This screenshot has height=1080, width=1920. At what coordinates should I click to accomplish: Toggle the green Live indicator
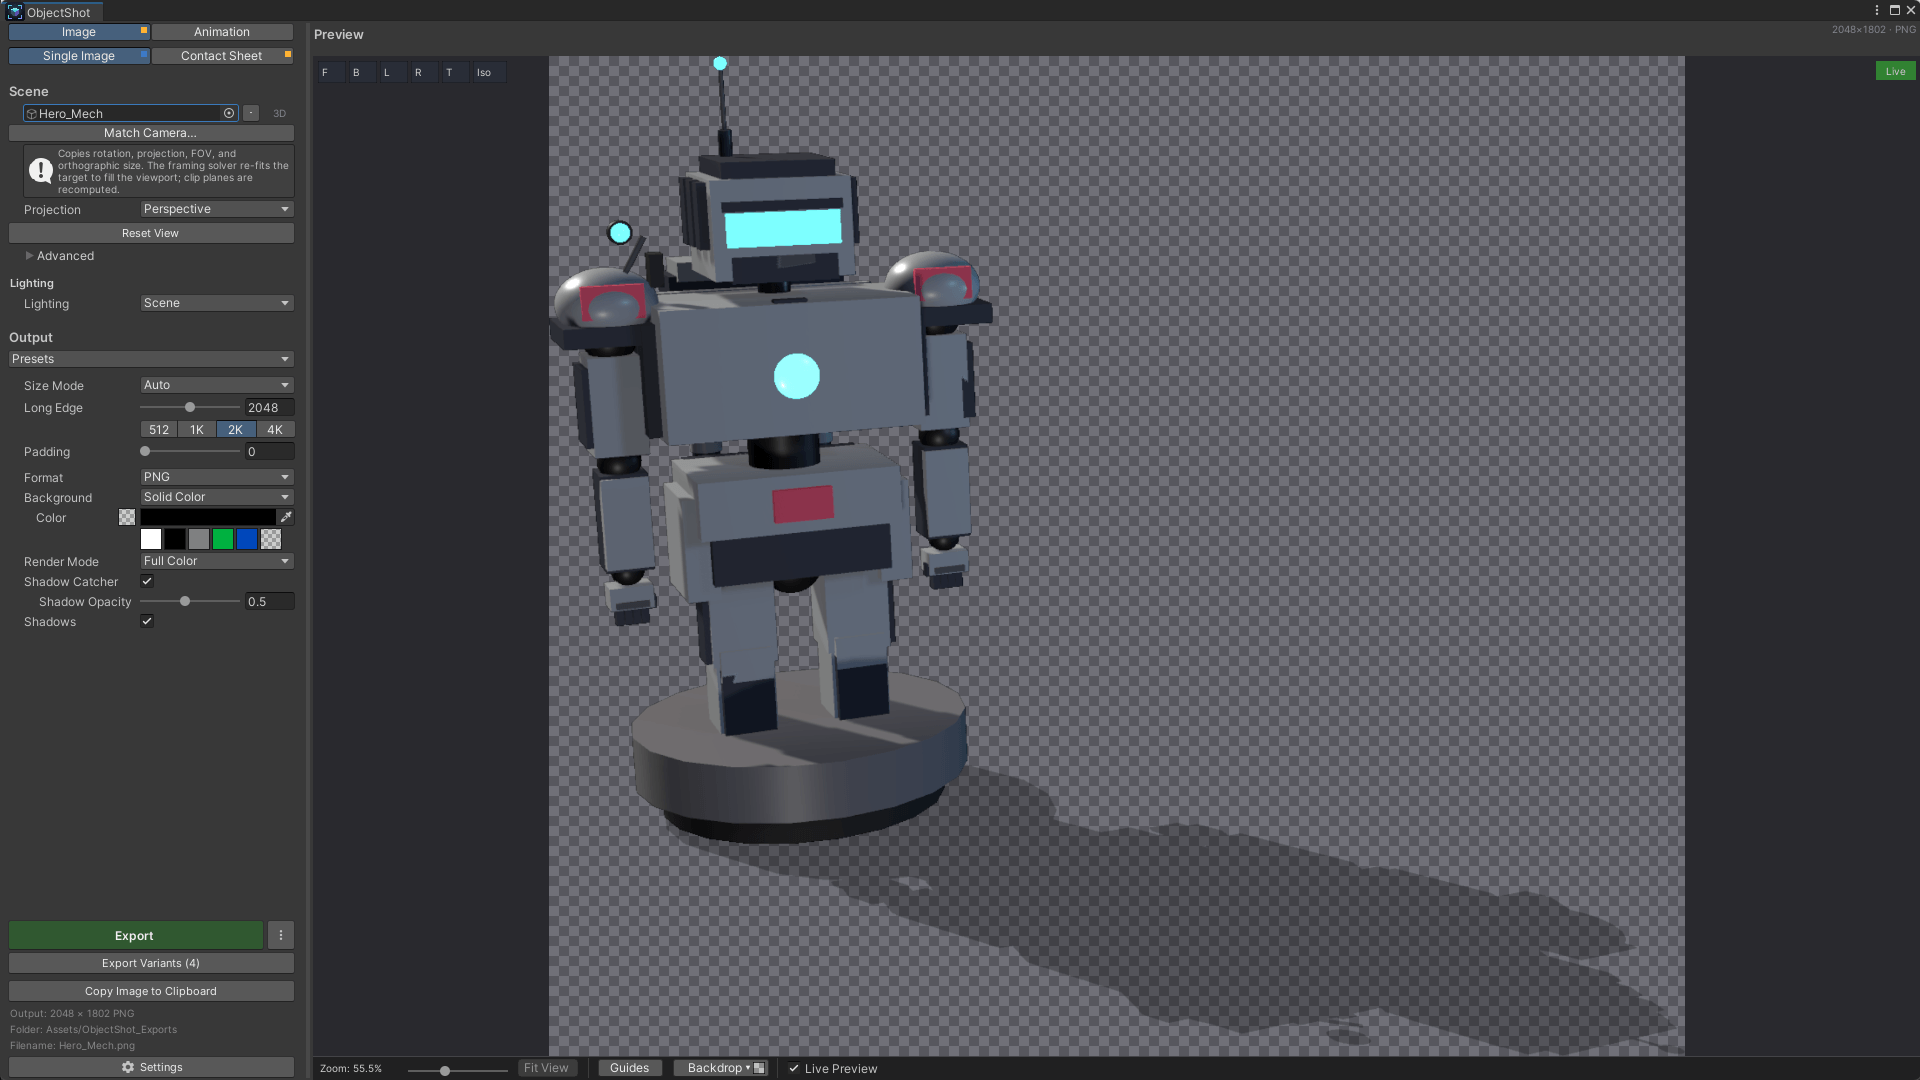pyautogui.click(x=1895, y=71)
